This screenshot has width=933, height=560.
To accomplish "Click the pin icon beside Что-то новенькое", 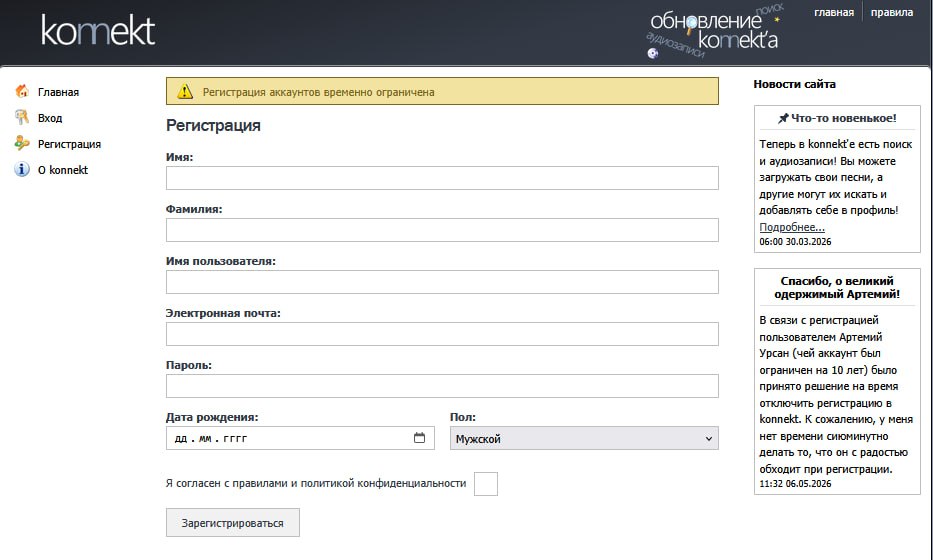I will click(x=783, y=118).
